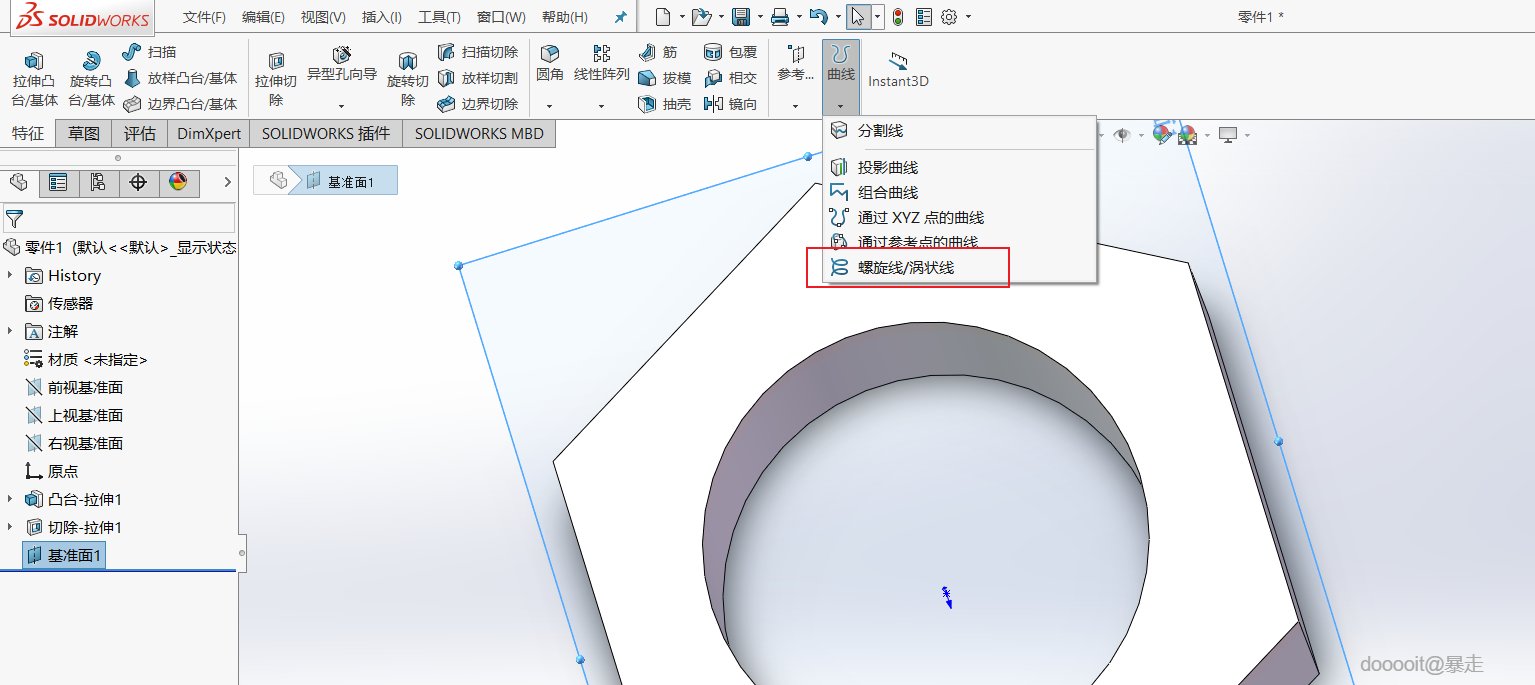This screenshot has width=1535, height=685.
Task: Click the Undo arrow icon
Action: [x=818, y=17]
